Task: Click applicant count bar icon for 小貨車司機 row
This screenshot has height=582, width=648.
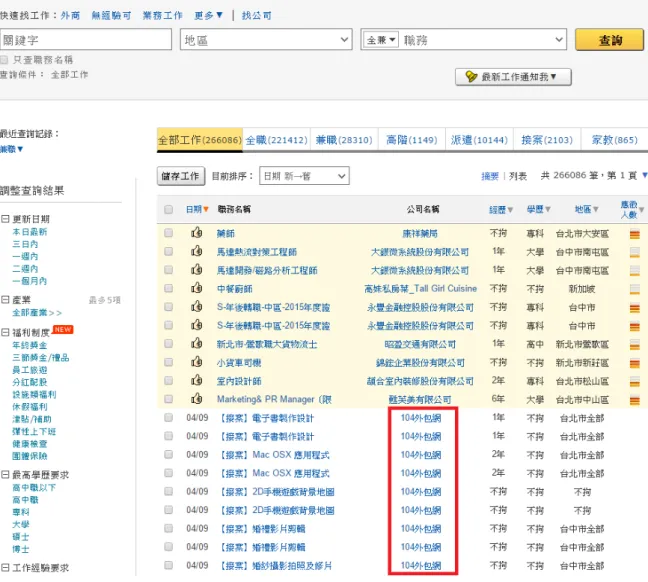Action: [634, 363]
